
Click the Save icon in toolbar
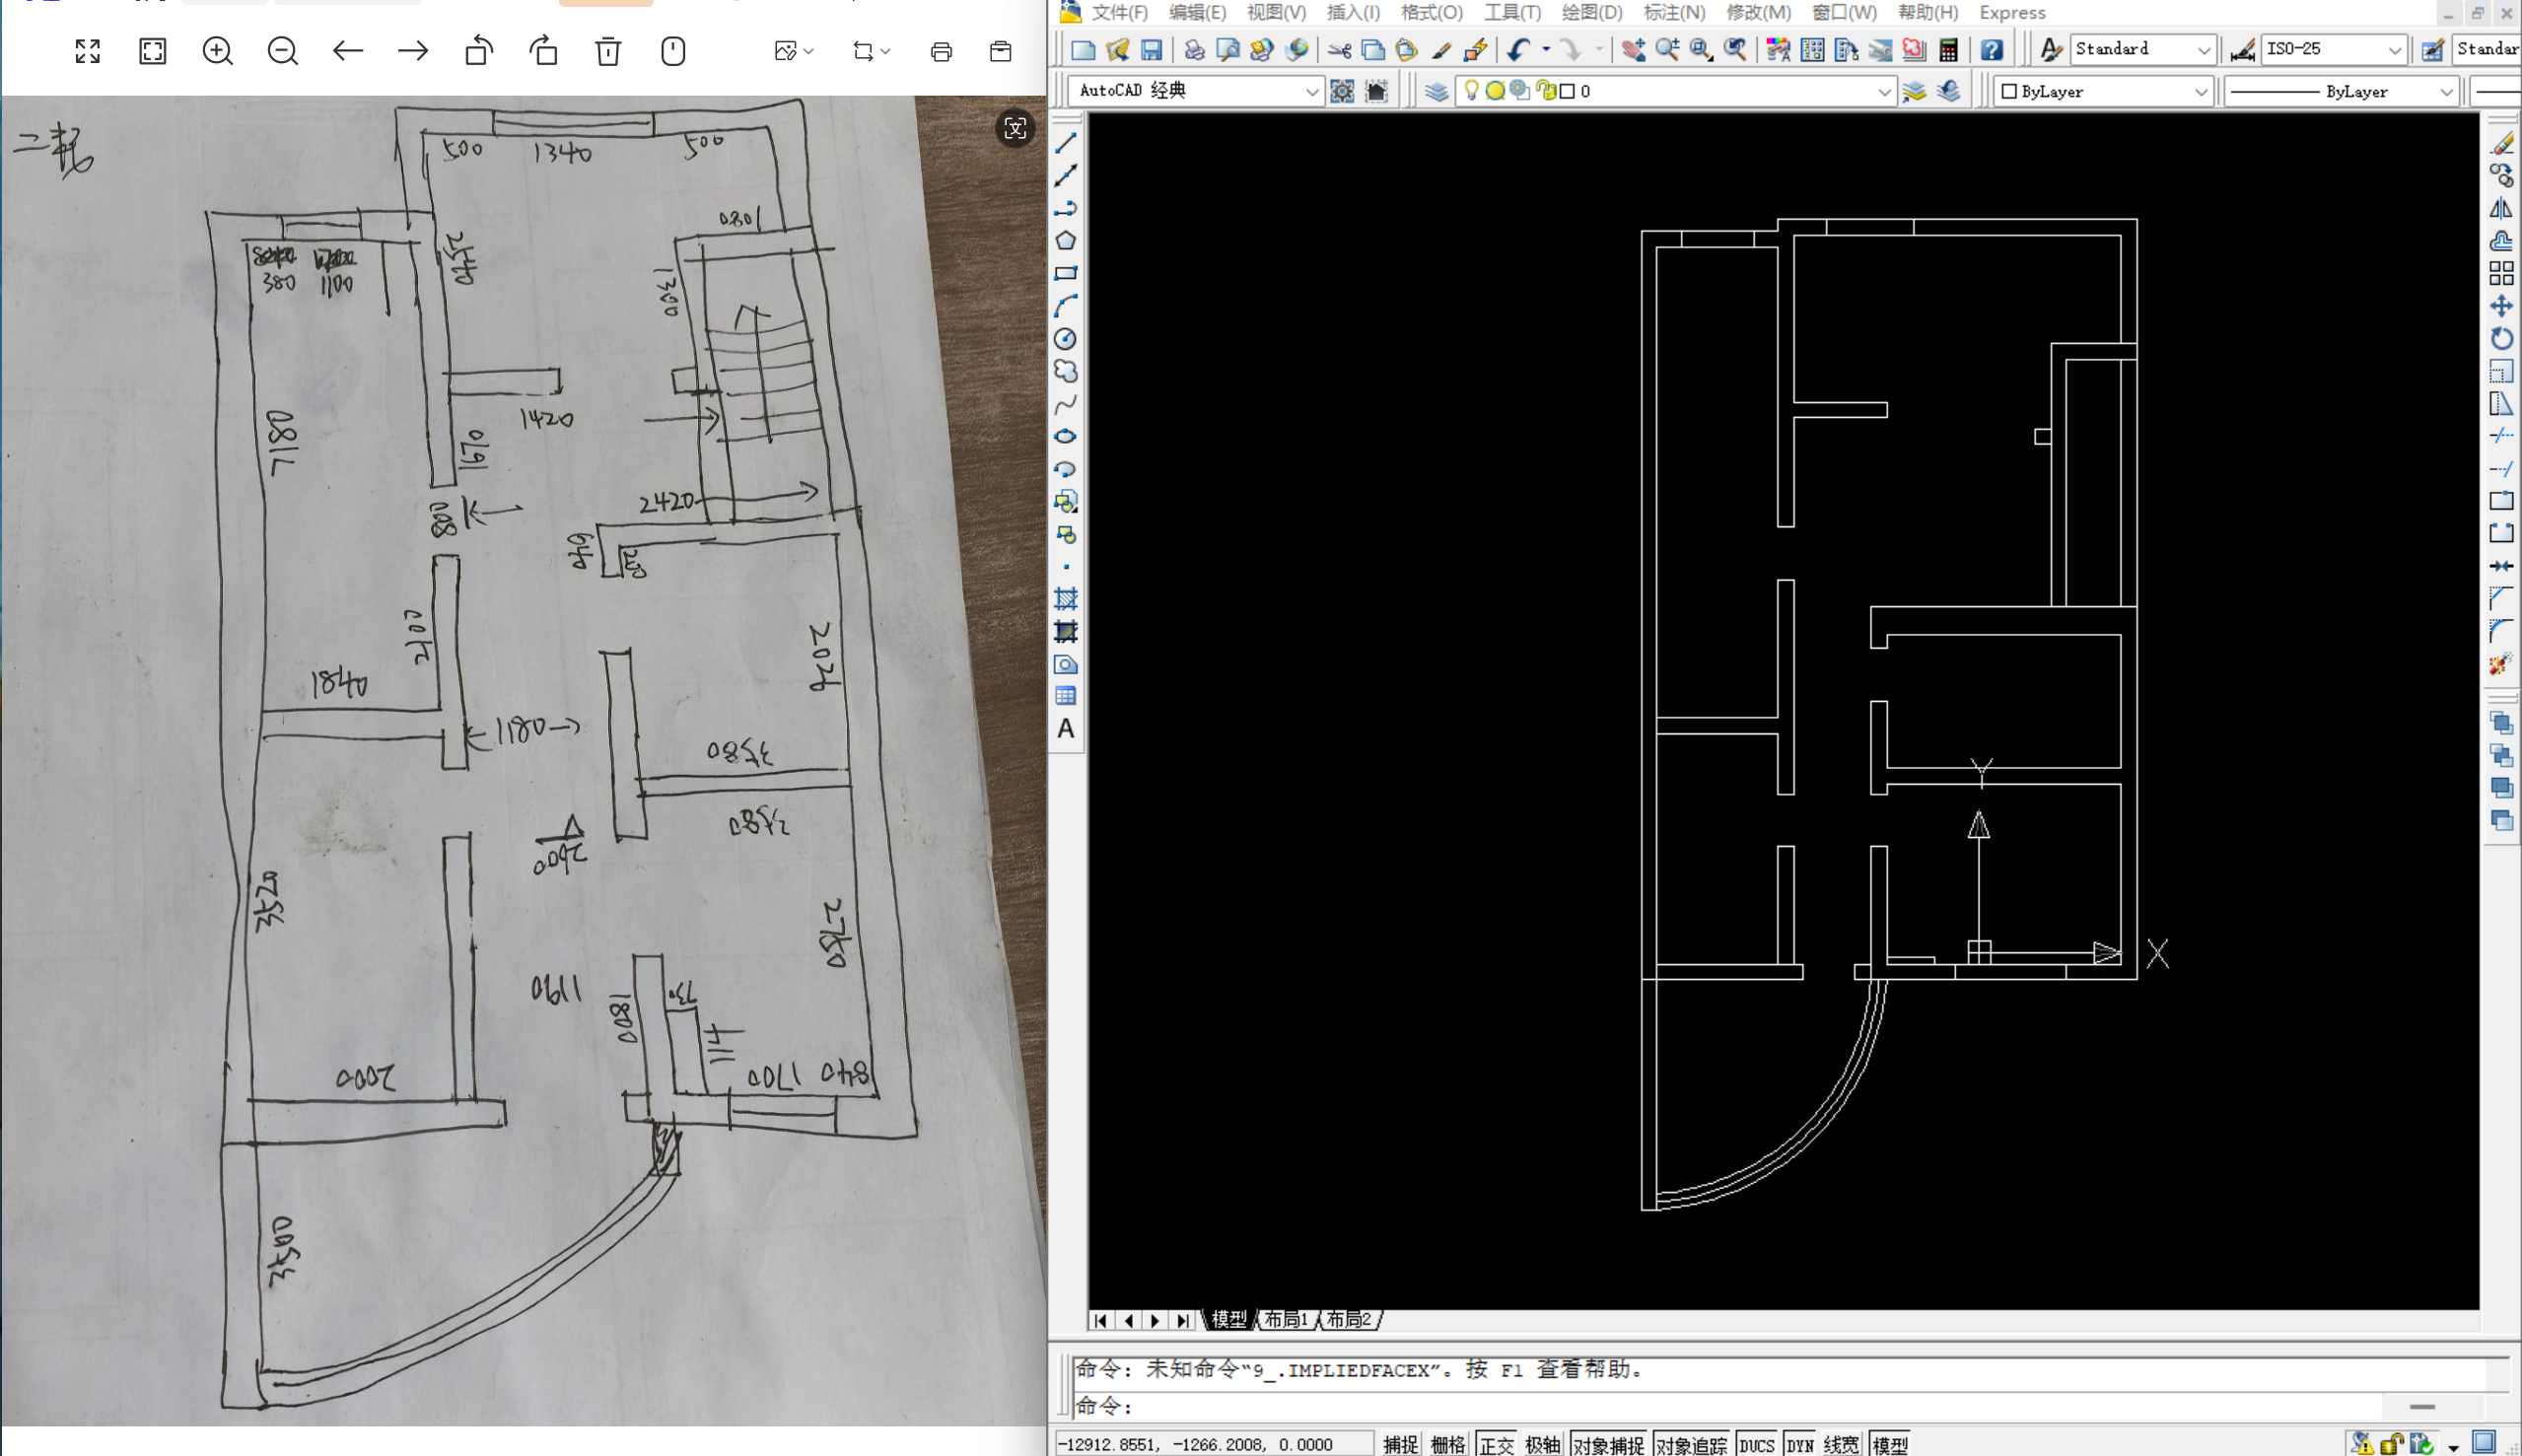click(x=1151, y=49)
